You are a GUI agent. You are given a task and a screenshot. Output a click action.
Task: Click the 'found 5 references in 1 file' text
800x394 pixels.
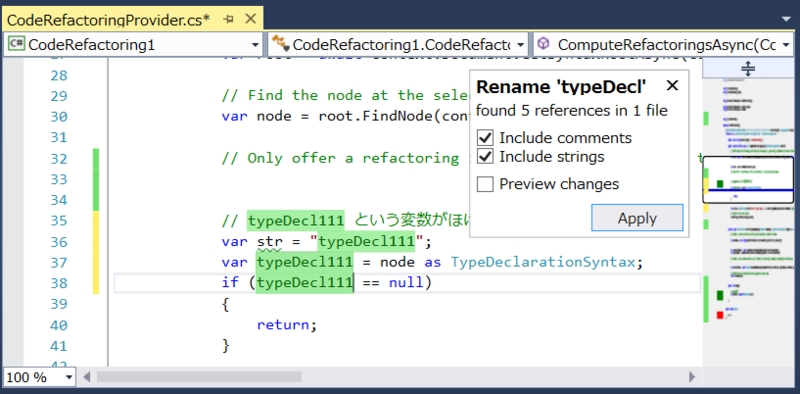(x=571, y=110)
